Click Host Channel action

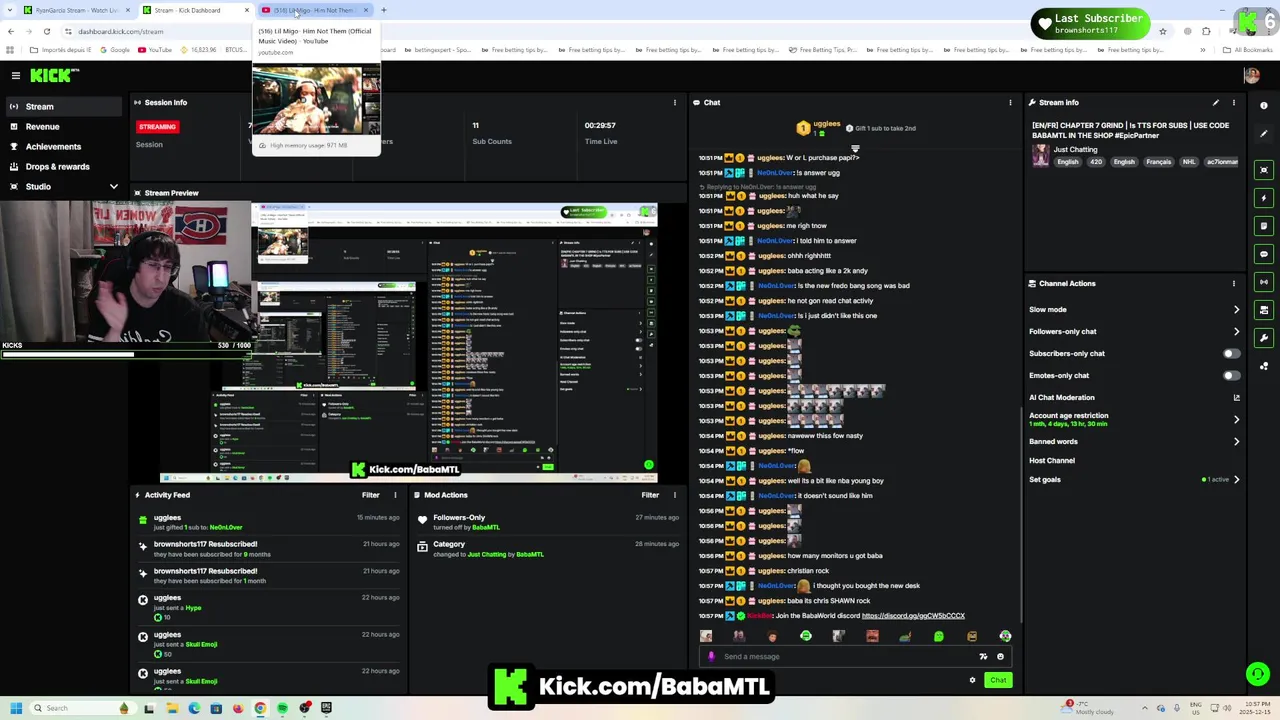click(x=1052, y=460)
